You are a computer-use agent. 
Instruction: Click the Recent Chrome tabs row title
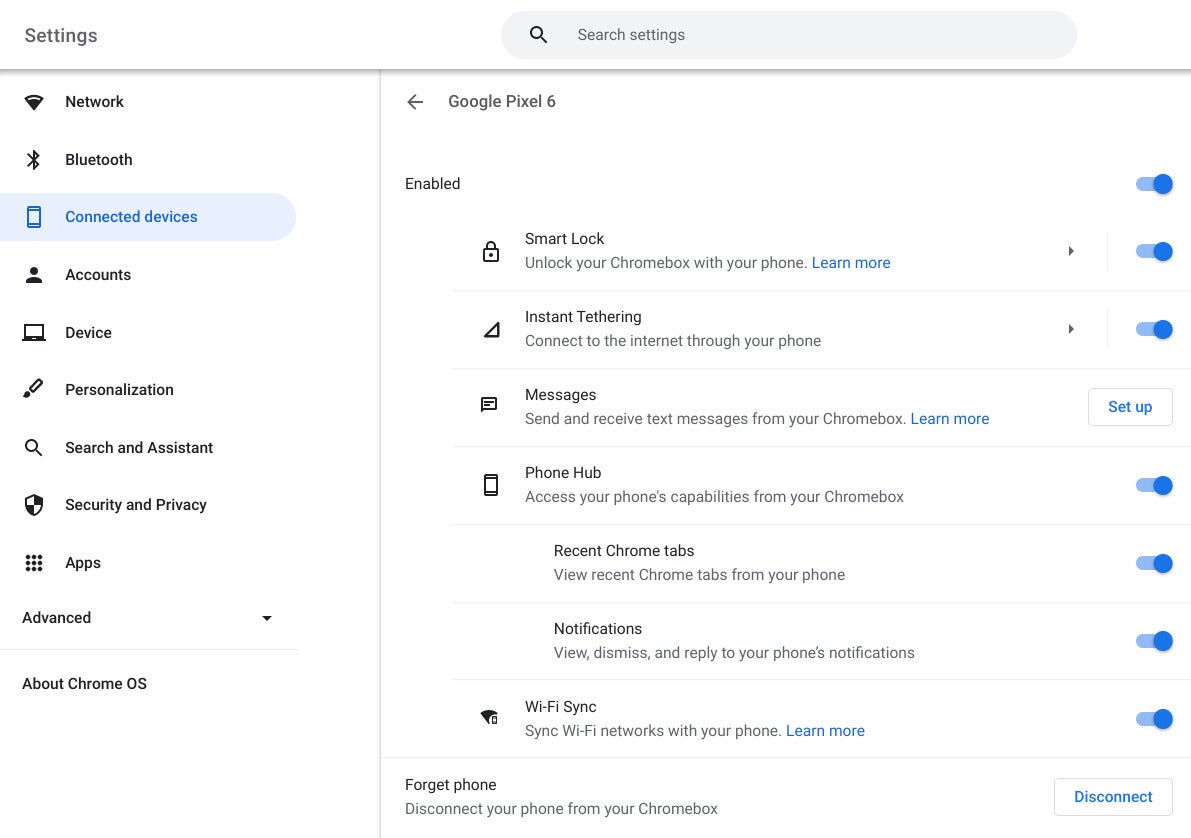(x=624, y=551)
